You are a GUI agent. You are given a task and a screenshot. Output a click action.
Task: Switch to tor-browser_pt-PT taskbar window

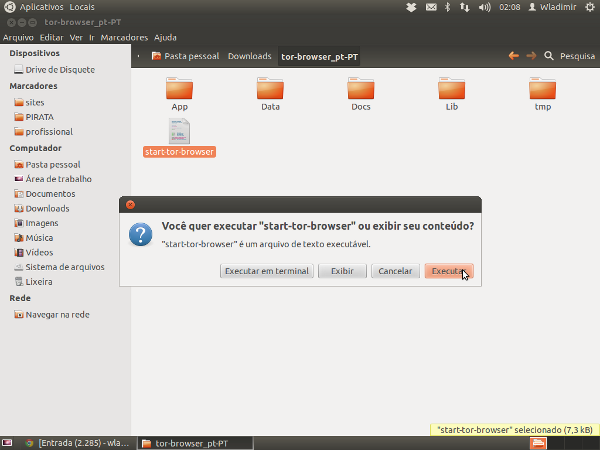(195, 443)
